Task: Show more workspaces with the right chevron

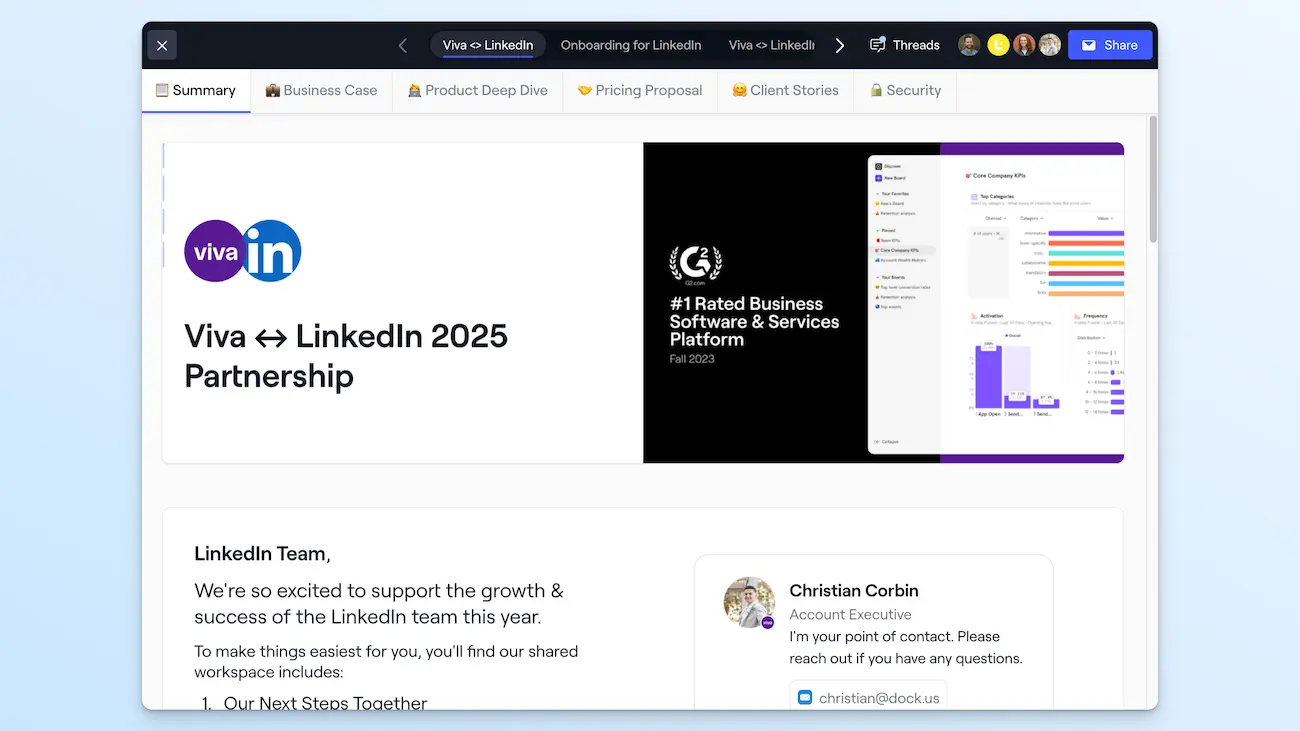Action: click(840, 45)
